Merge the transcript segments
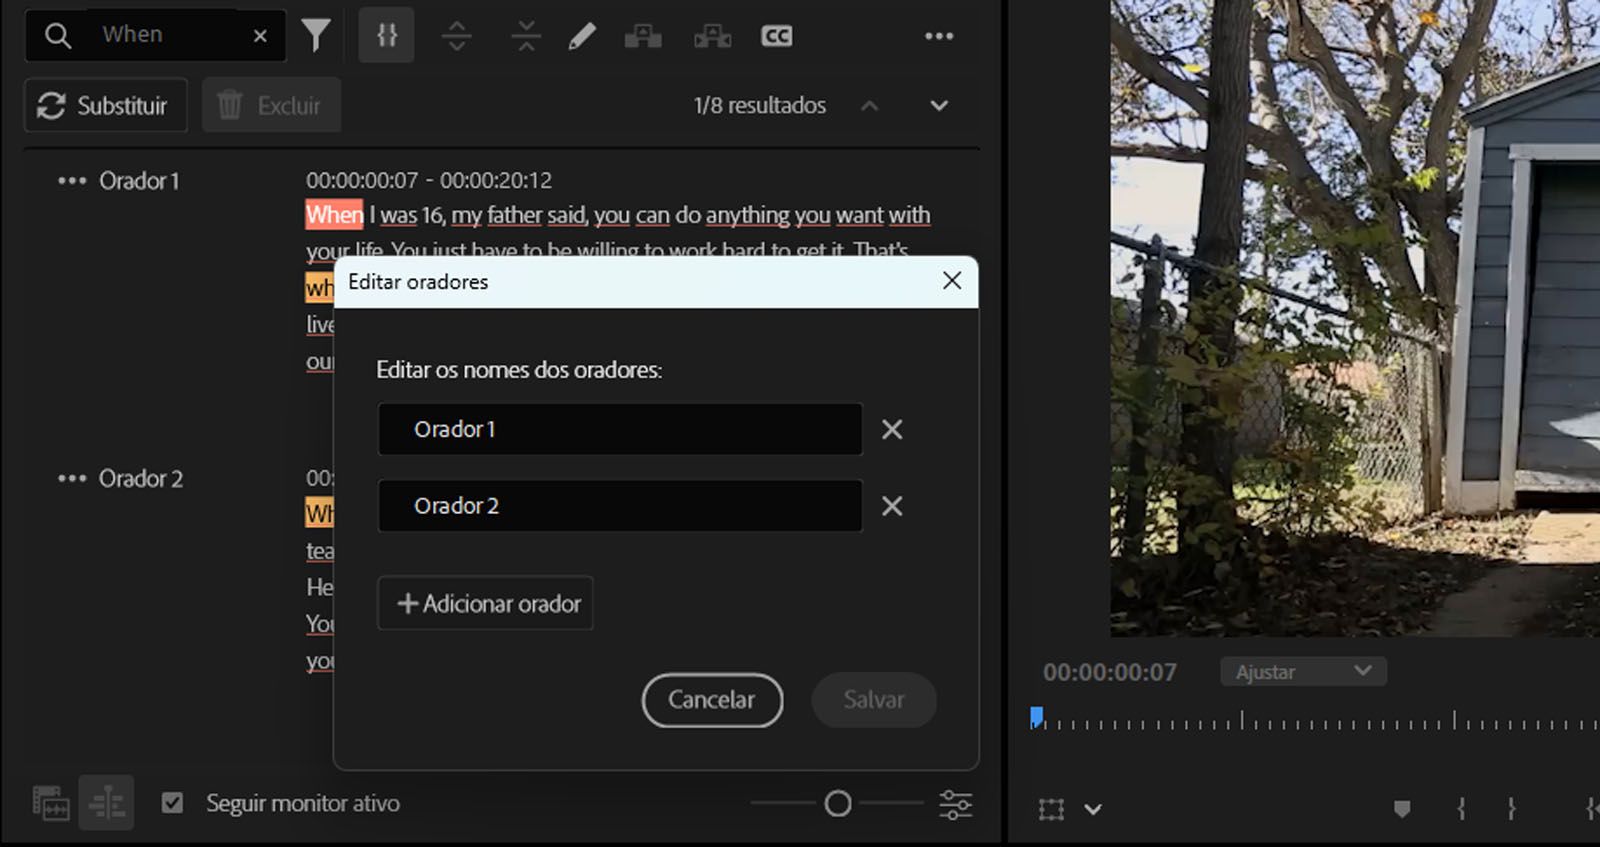The width and height of the screenshot is (1600, 847). [x=525, y=36]
